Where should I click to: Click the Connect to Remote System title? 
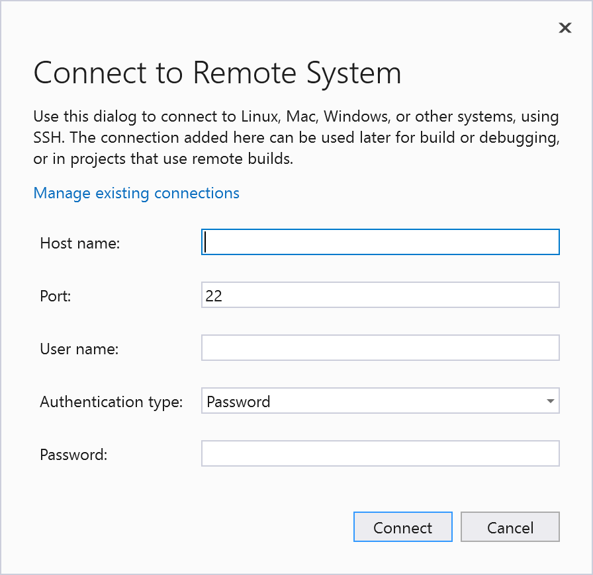(217, 73)
